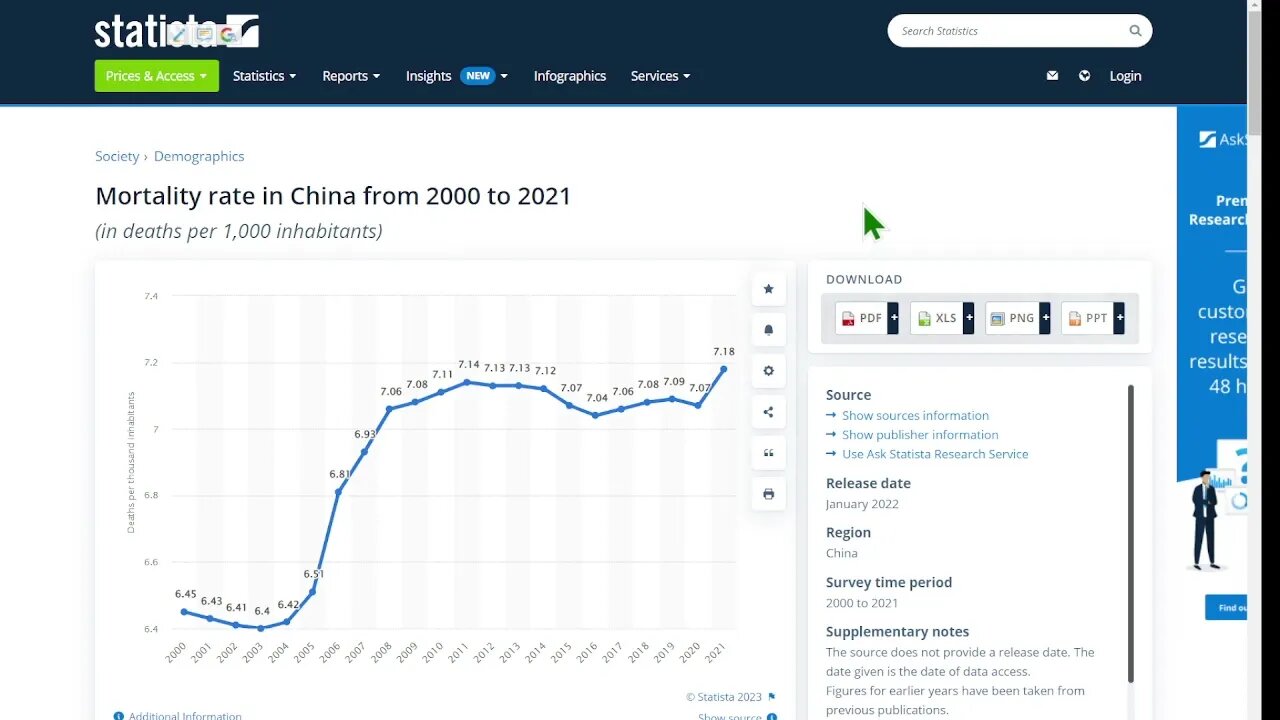Click the Release date value January 2022

click(862, 504)
